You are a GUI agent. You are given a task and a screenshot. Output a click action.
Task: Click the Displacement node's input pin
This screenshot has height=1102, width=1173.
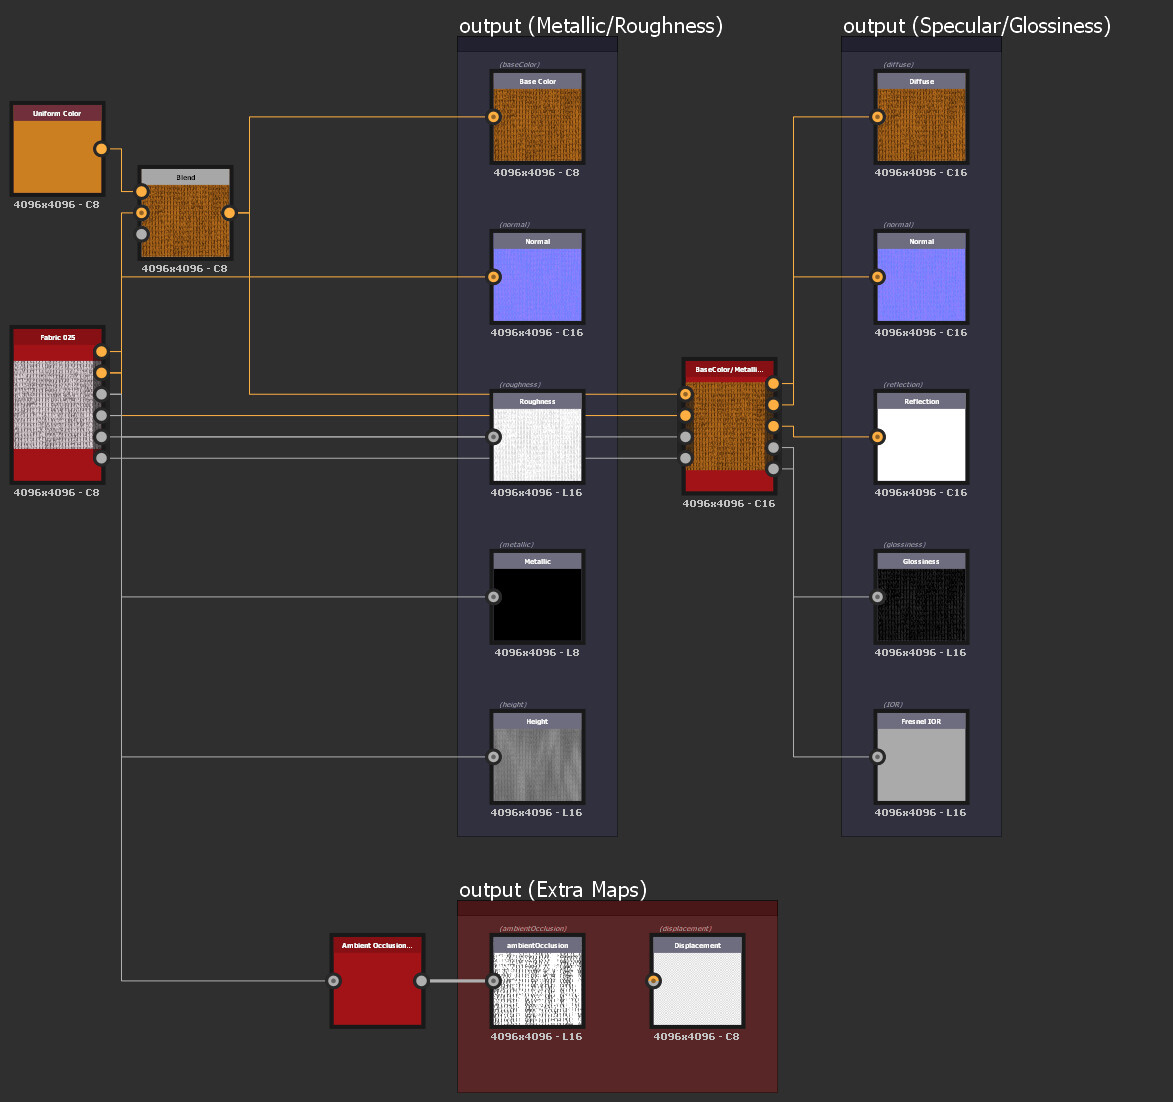pos(653,981)
